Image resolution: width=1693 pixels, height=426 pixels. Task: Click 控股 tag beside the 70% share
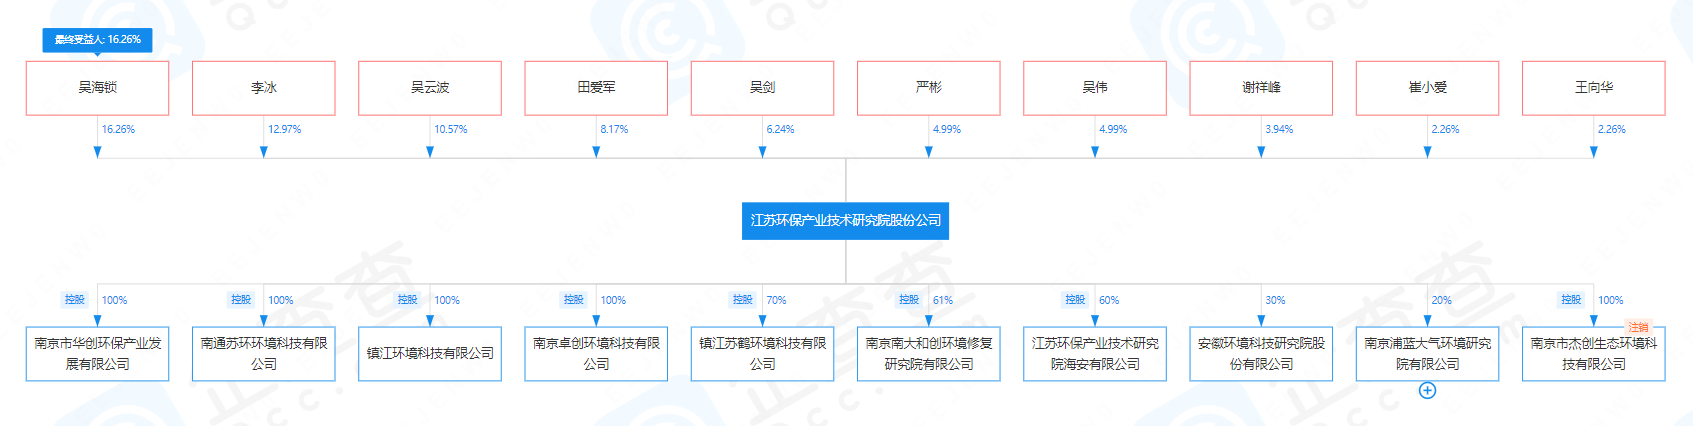(742, 300)
